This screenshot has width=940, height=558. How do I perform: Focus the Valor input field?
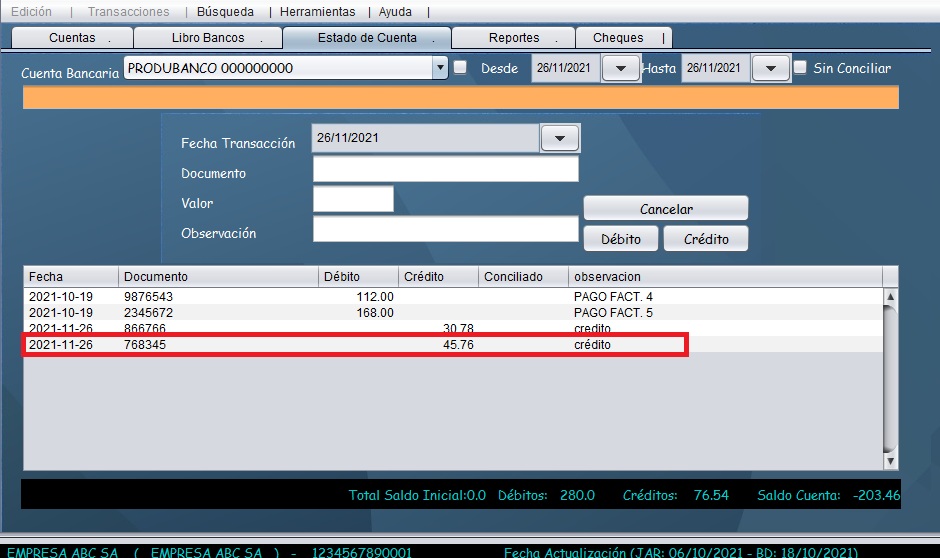click(x=353, y=200)
